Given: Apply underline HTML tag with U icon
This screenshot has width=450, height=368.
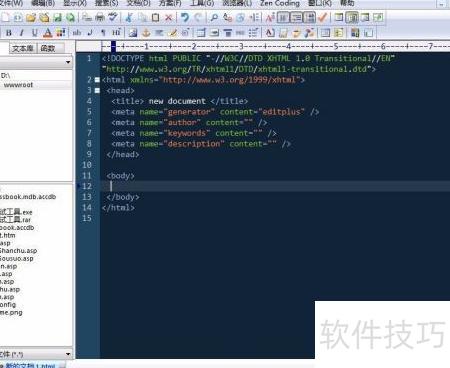Looking at the screenshot, I should tap(35, 33).
